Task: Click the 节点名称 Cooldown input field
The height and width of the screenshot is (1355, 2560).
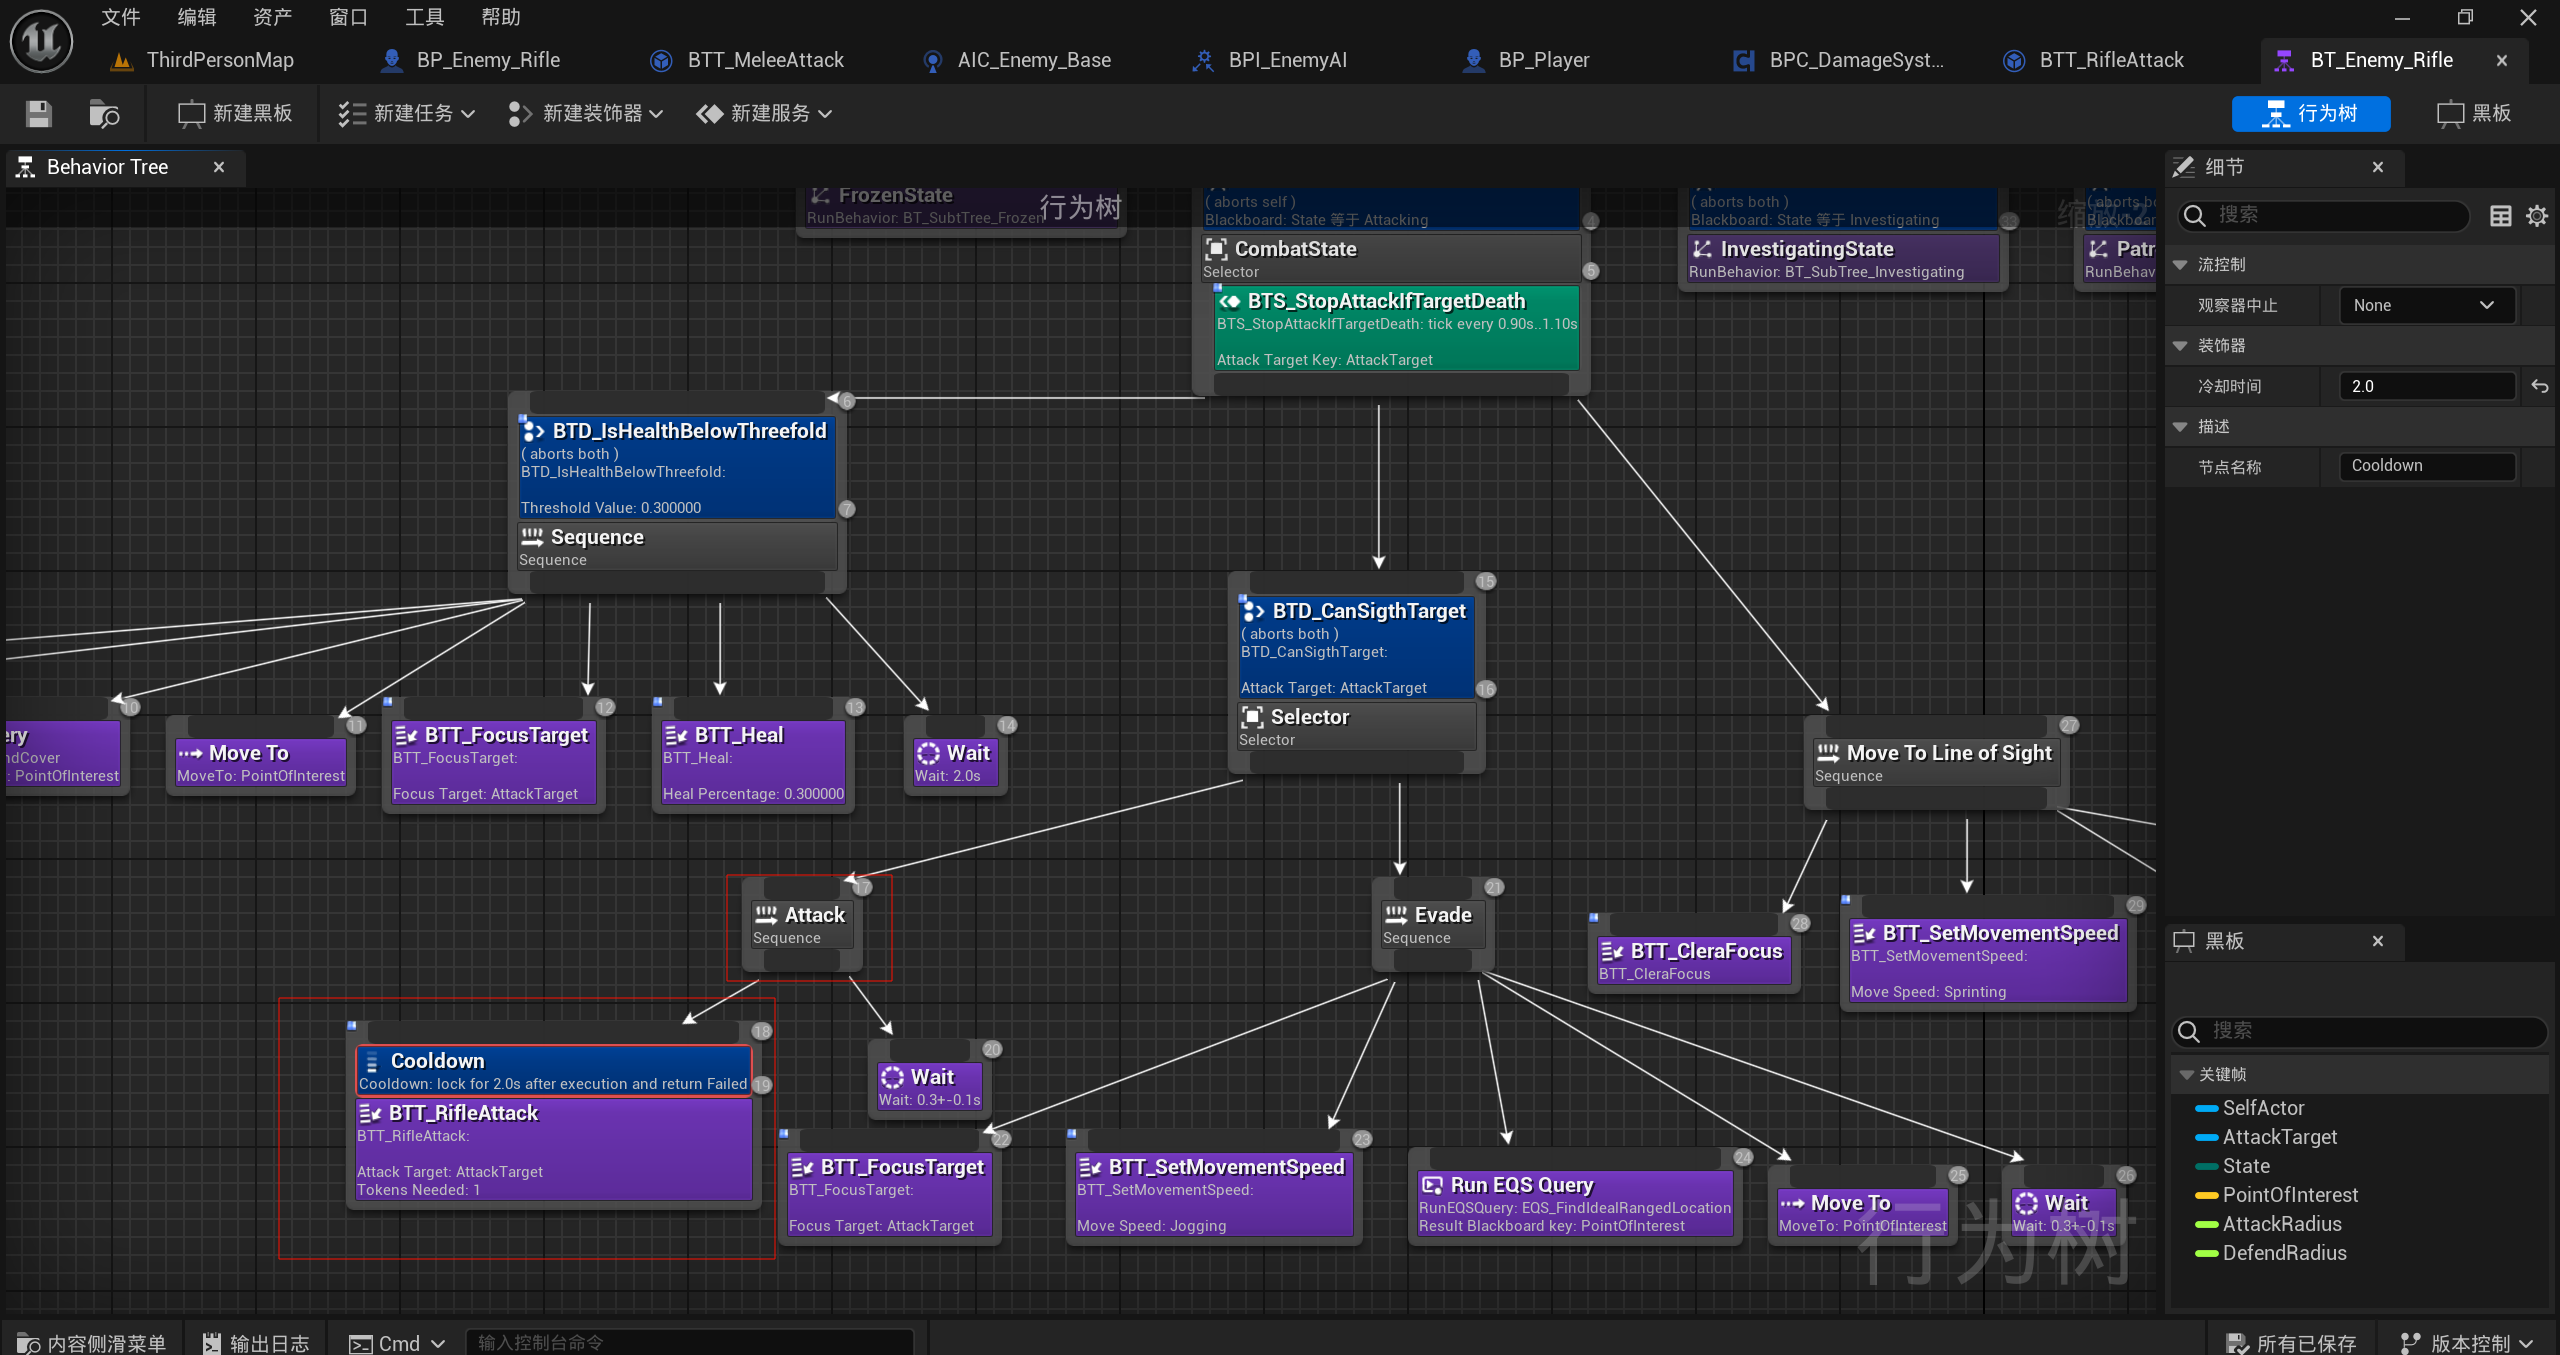Action: (2426, 467)
